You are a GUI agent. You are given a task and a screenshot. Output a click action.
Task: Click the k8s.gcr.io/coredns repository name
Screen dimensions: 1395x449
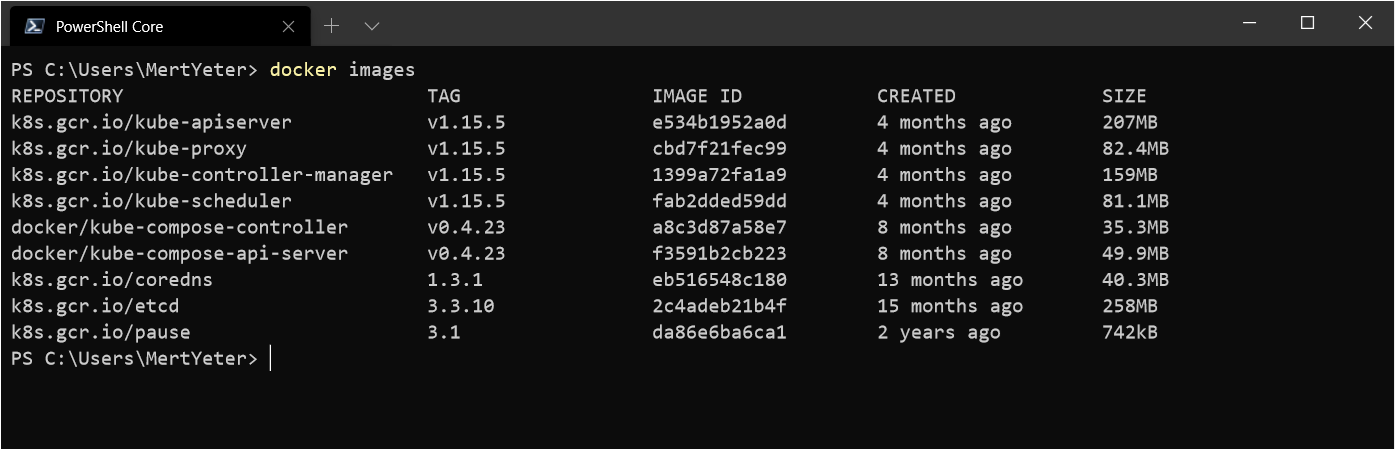(112, 280)
